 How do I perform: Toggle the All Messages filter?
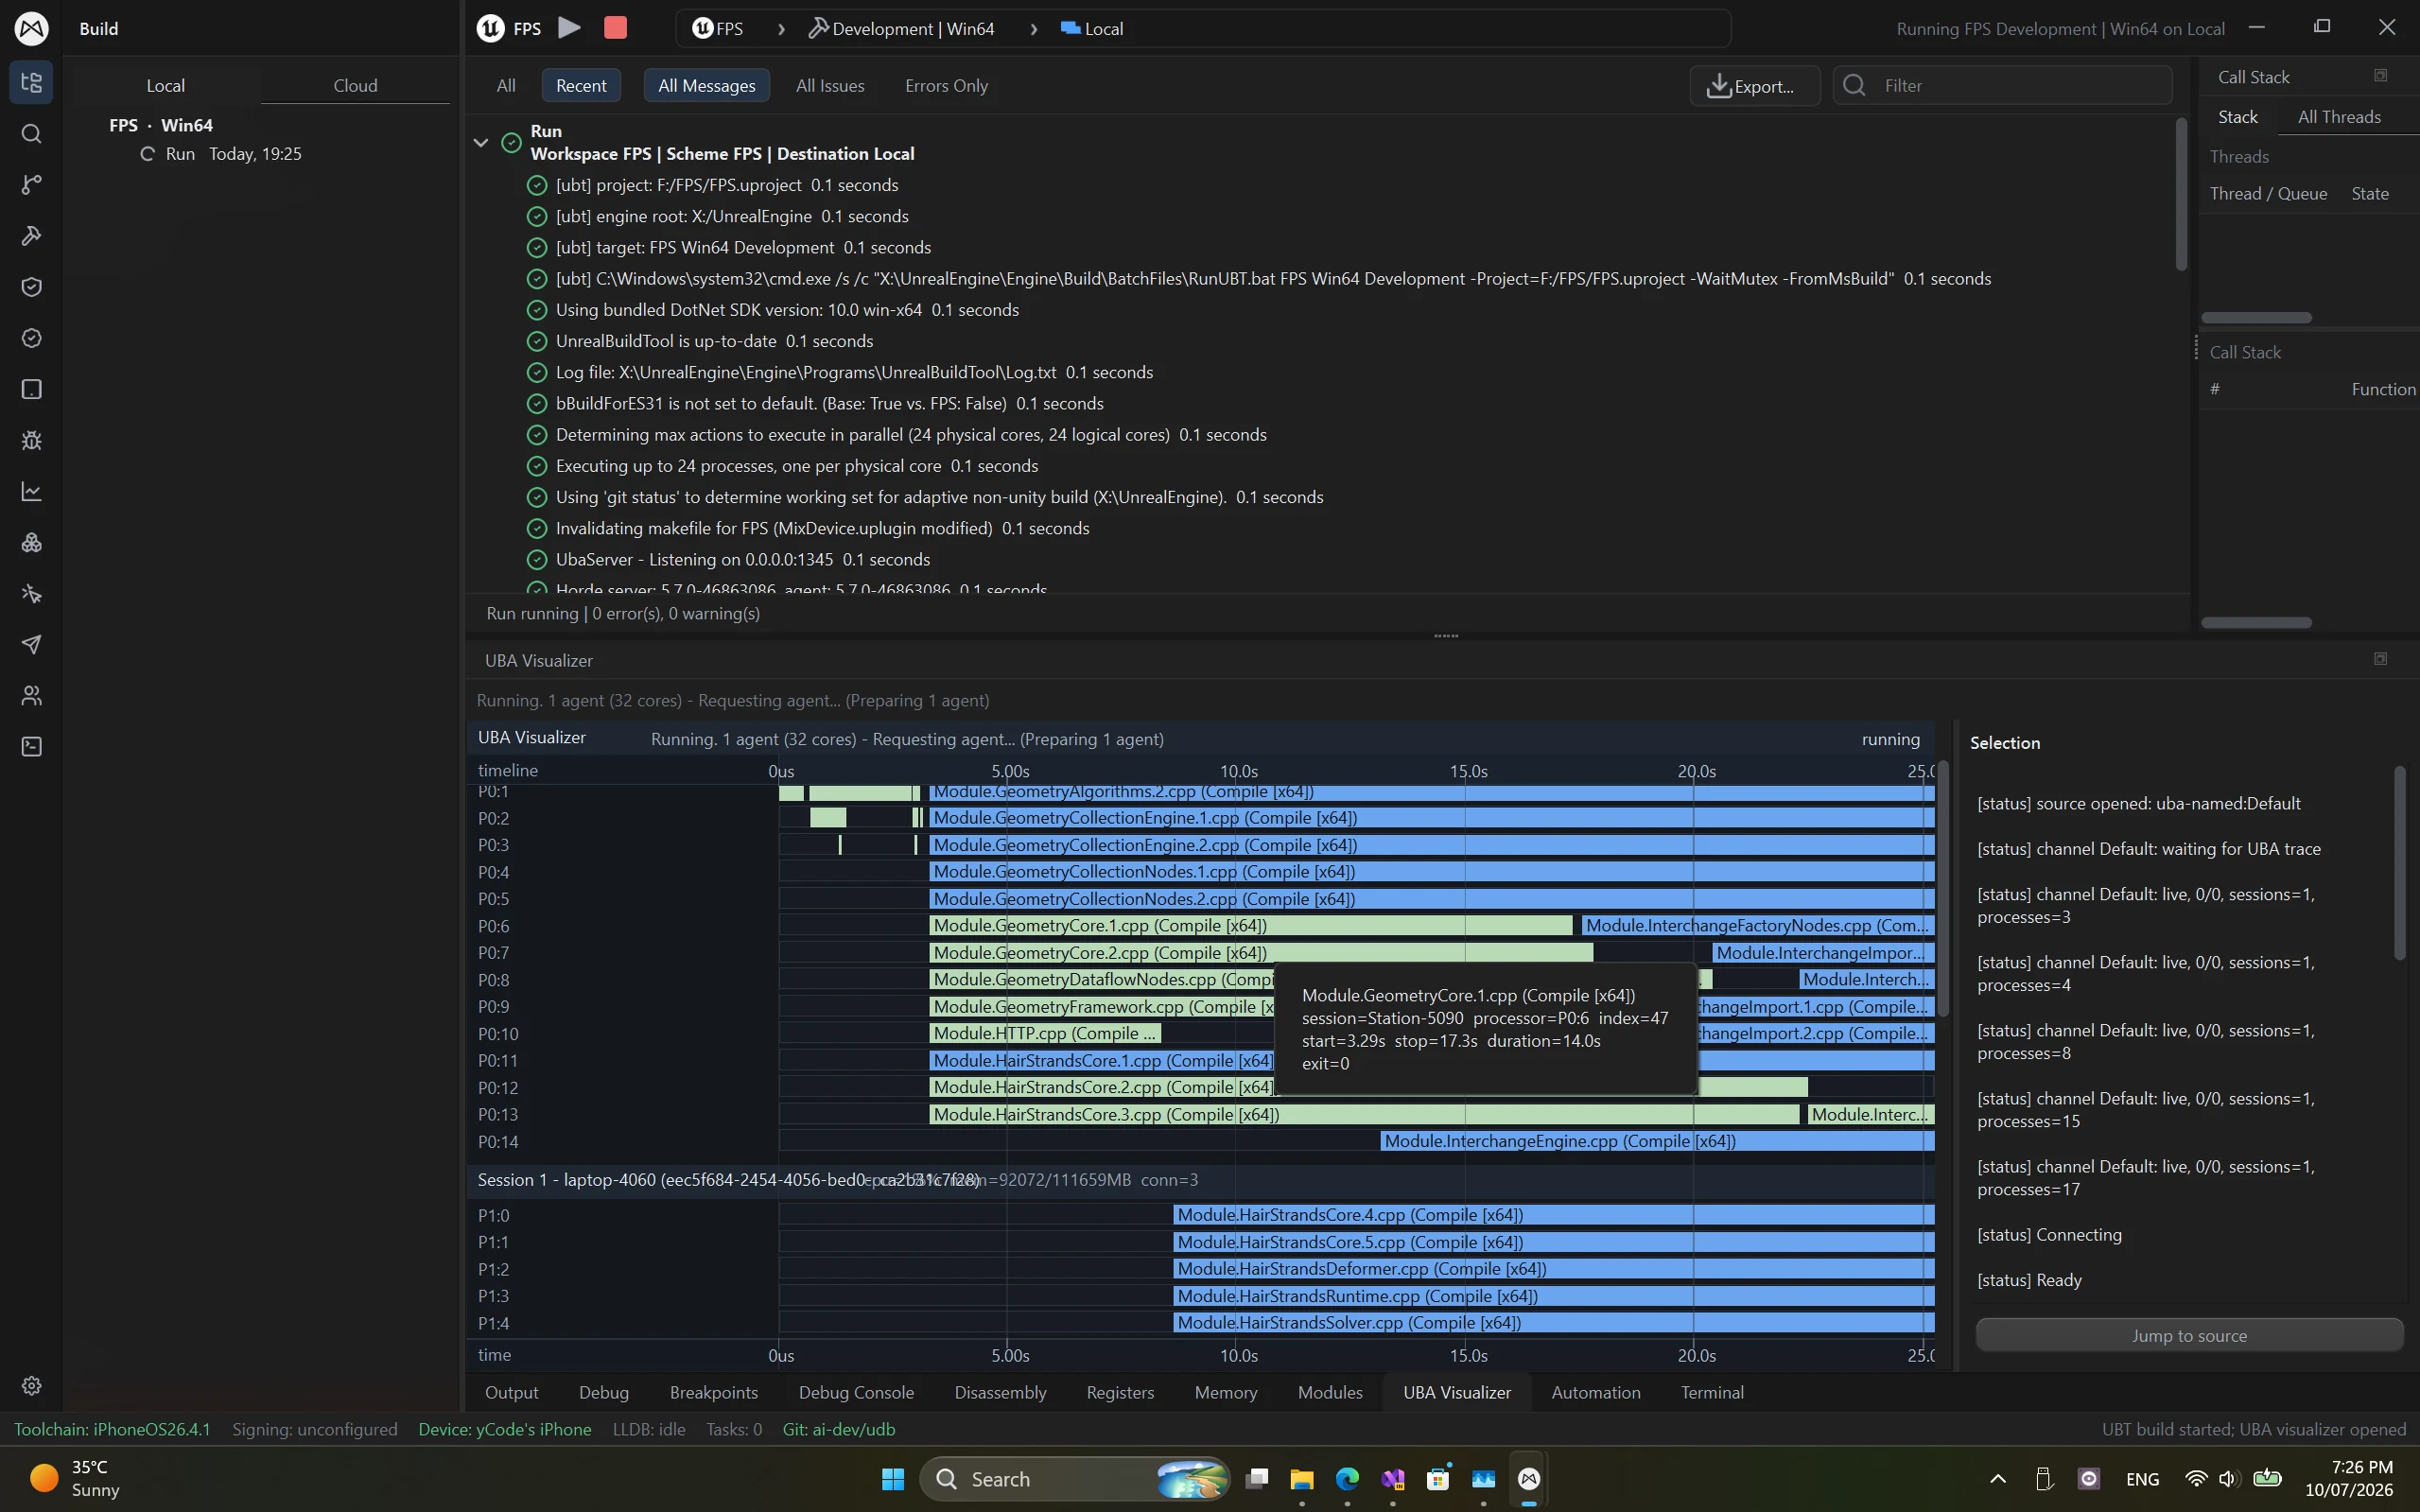[x=706, y=85]
